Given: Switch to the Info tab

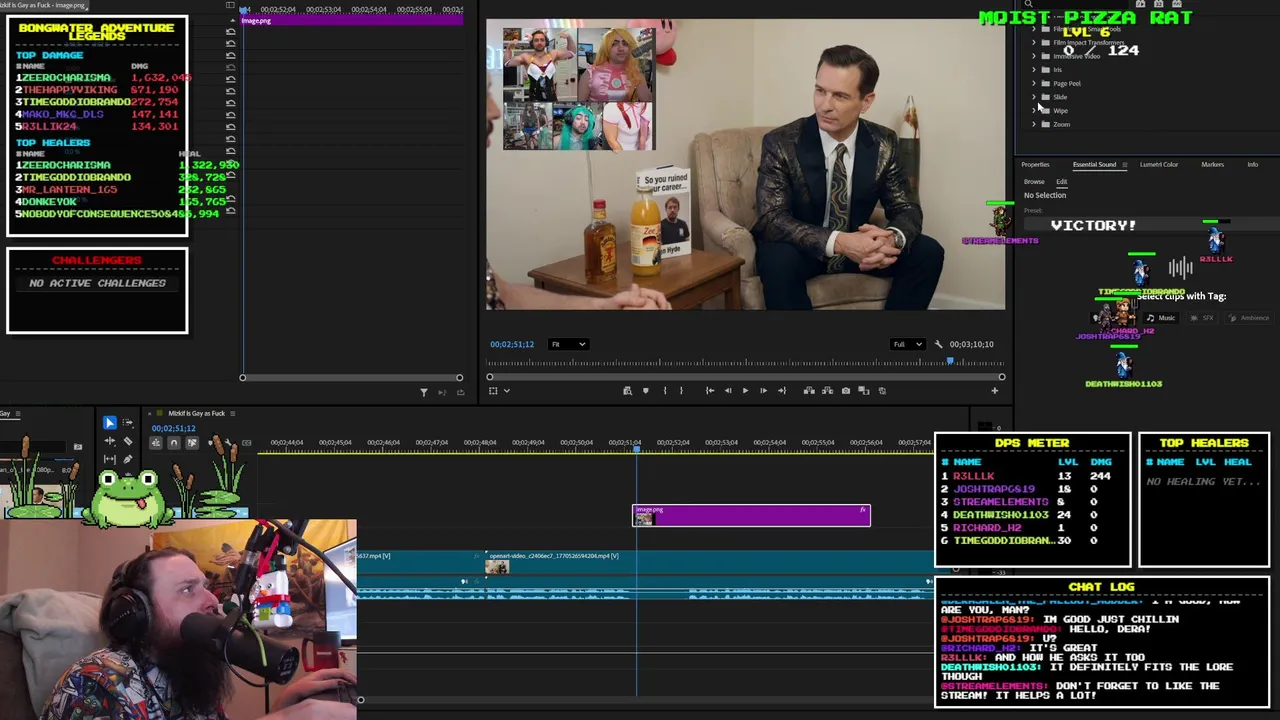Looking at the screenshot, I should pos(1252,164).
